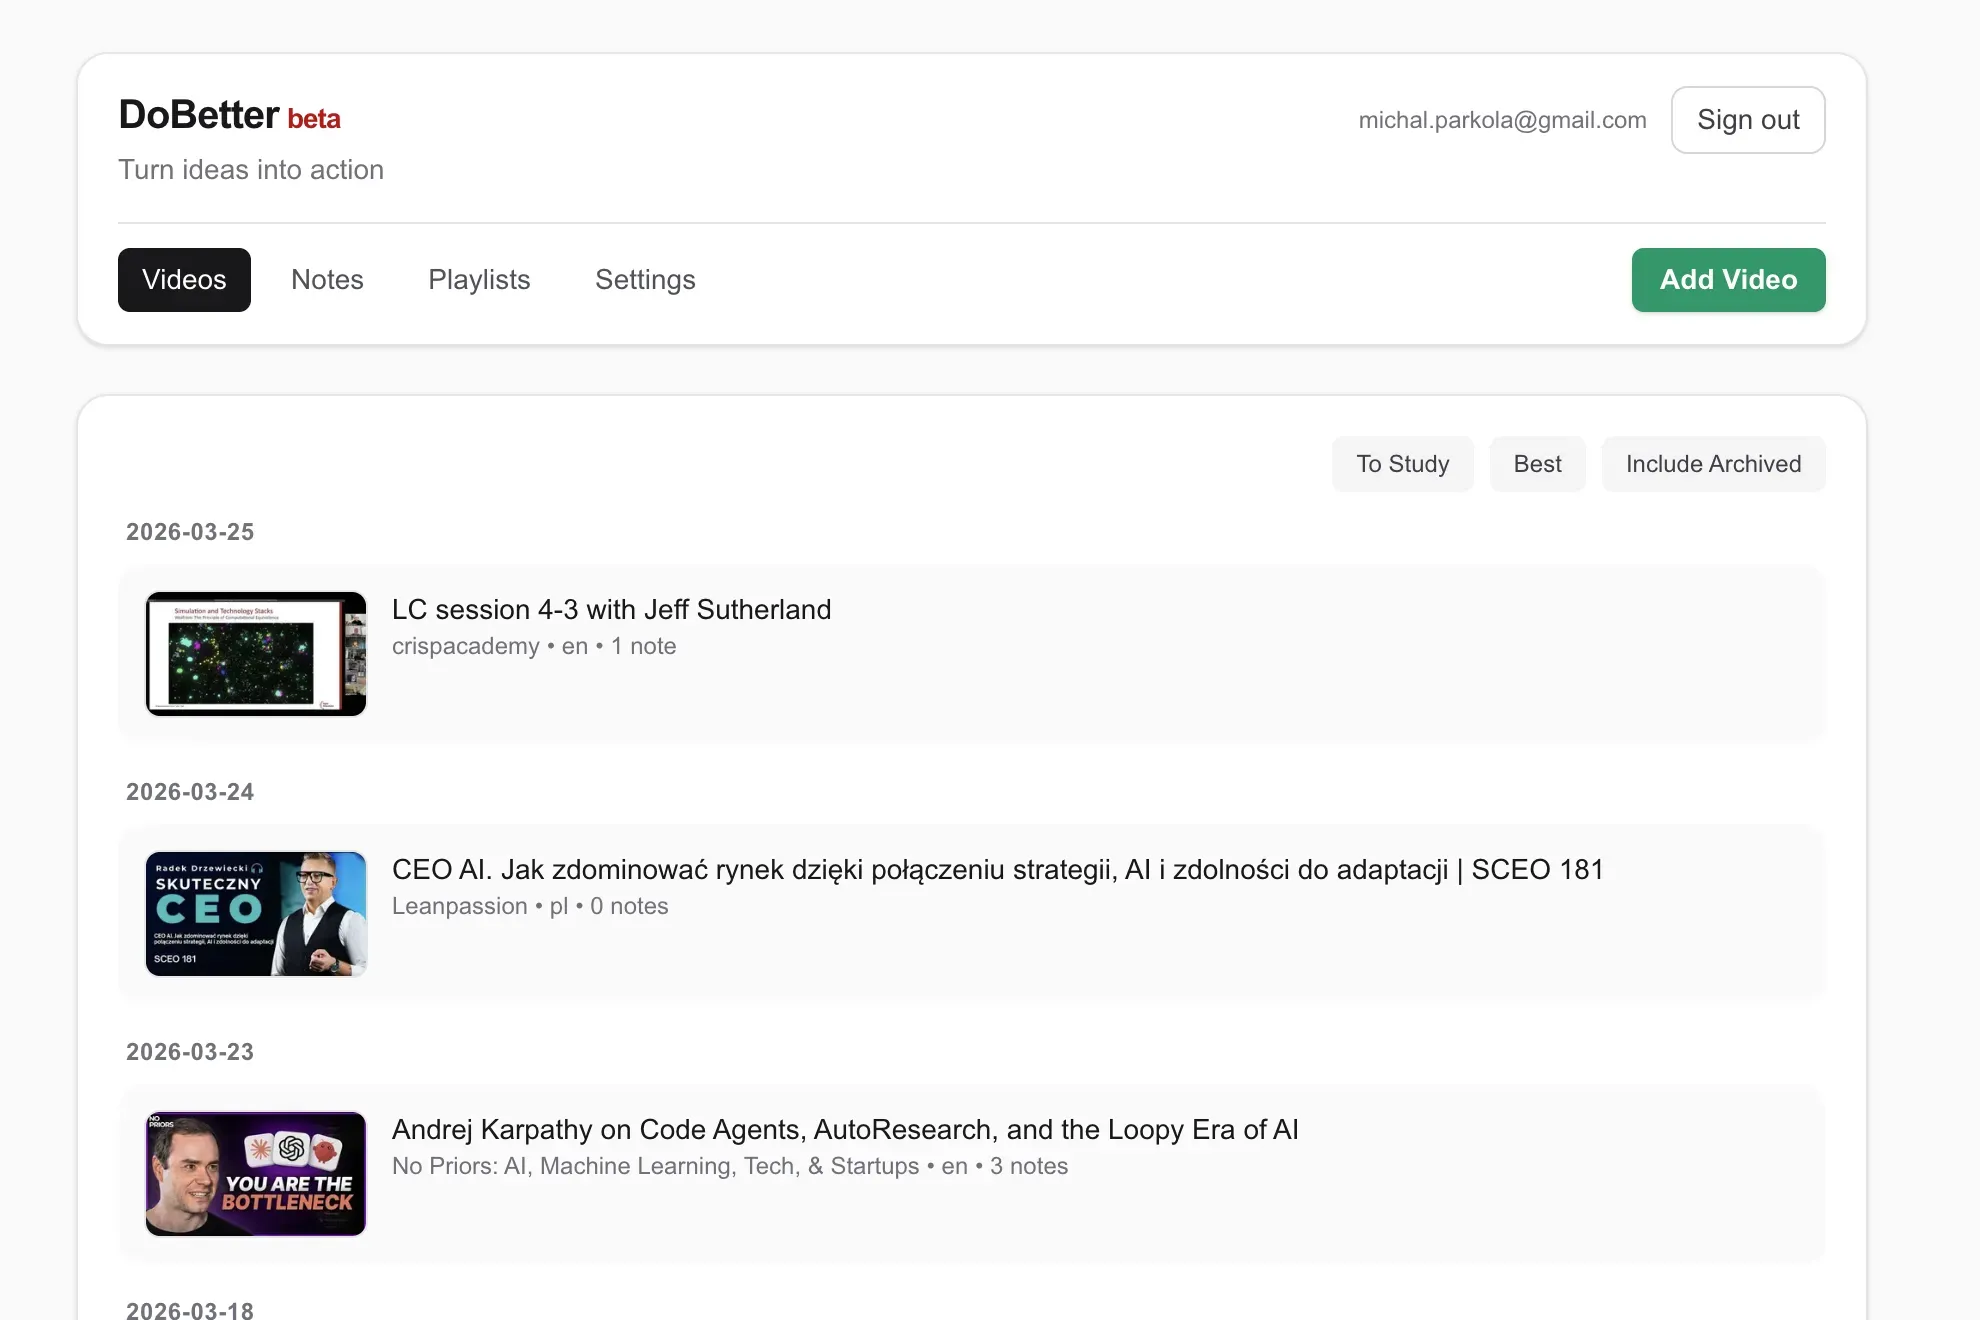Select the 'crispacademy • en • 1 note' line
This screenshot has width=1980, height=1320.
[534, 646]
